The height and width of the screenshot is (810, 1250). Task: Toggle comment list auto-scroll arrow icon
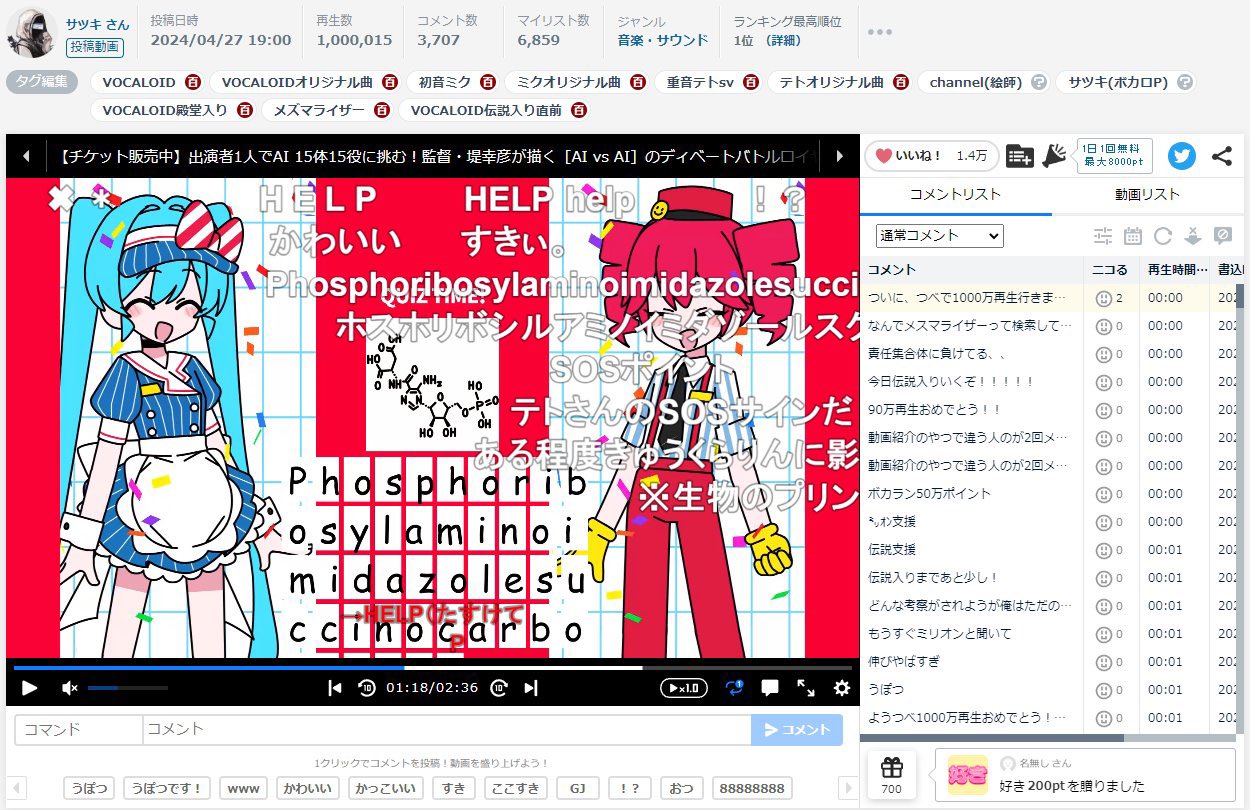coord(1192,236)
